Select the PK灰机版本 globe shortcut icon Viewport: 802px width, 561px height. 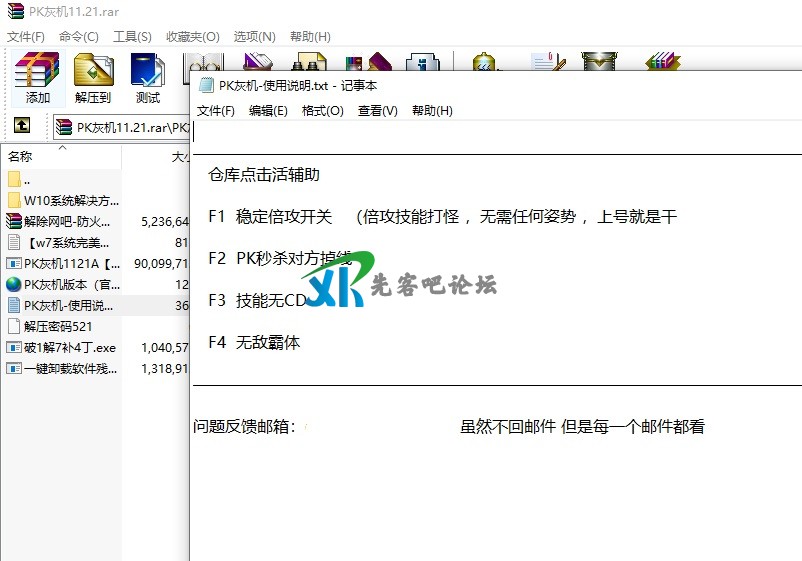(14, 284)
